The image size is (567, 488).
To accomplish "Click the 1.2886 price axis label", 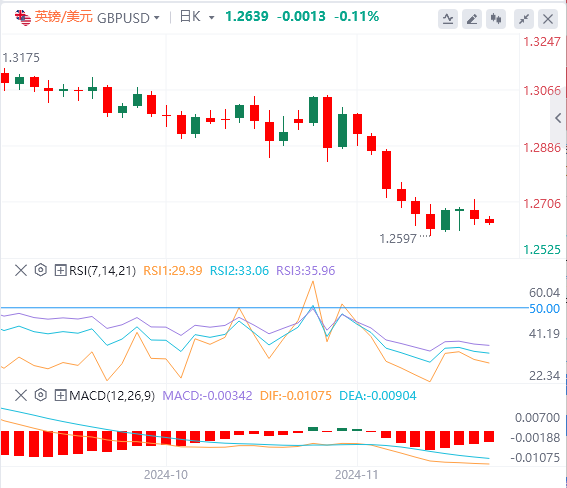I will [x=542, y=147].
